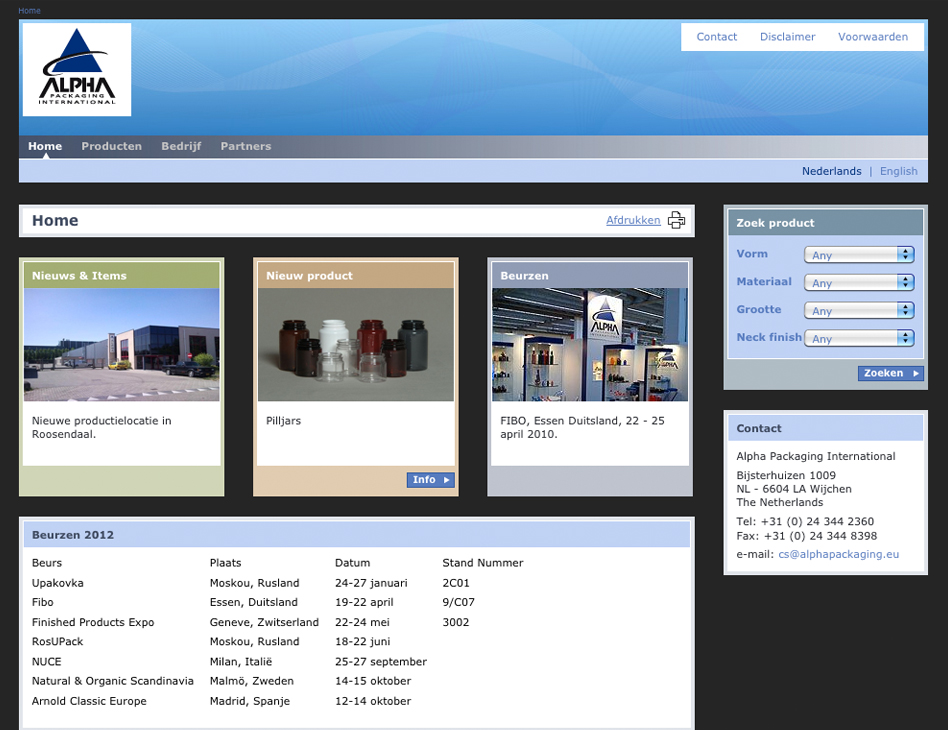Click the 'Pilljars' caption text
Viewport: 948px width, 730px height.
point(284,421)
